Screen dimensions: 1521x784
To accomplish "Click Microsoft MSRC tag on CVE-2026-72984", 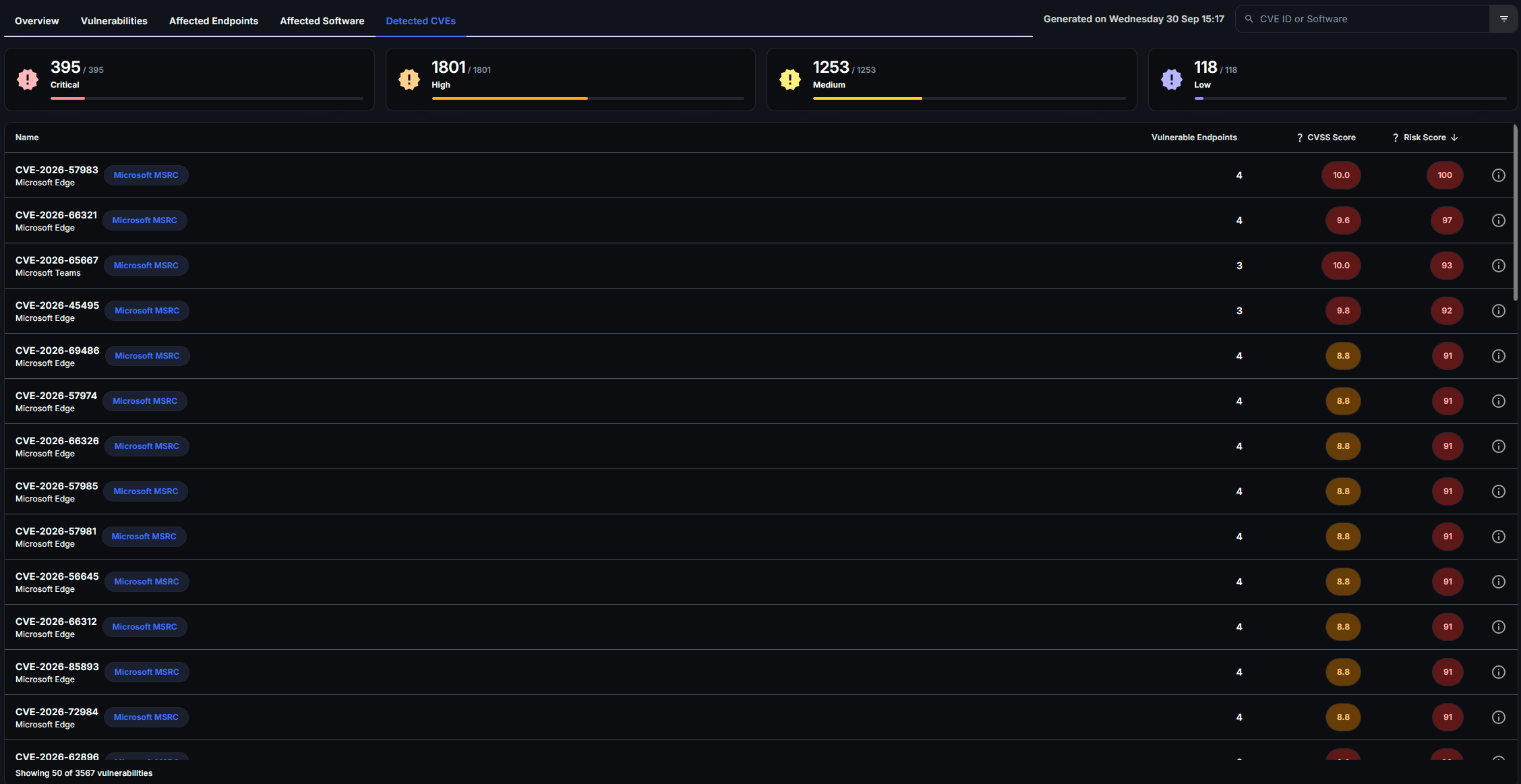I will 146,717.
